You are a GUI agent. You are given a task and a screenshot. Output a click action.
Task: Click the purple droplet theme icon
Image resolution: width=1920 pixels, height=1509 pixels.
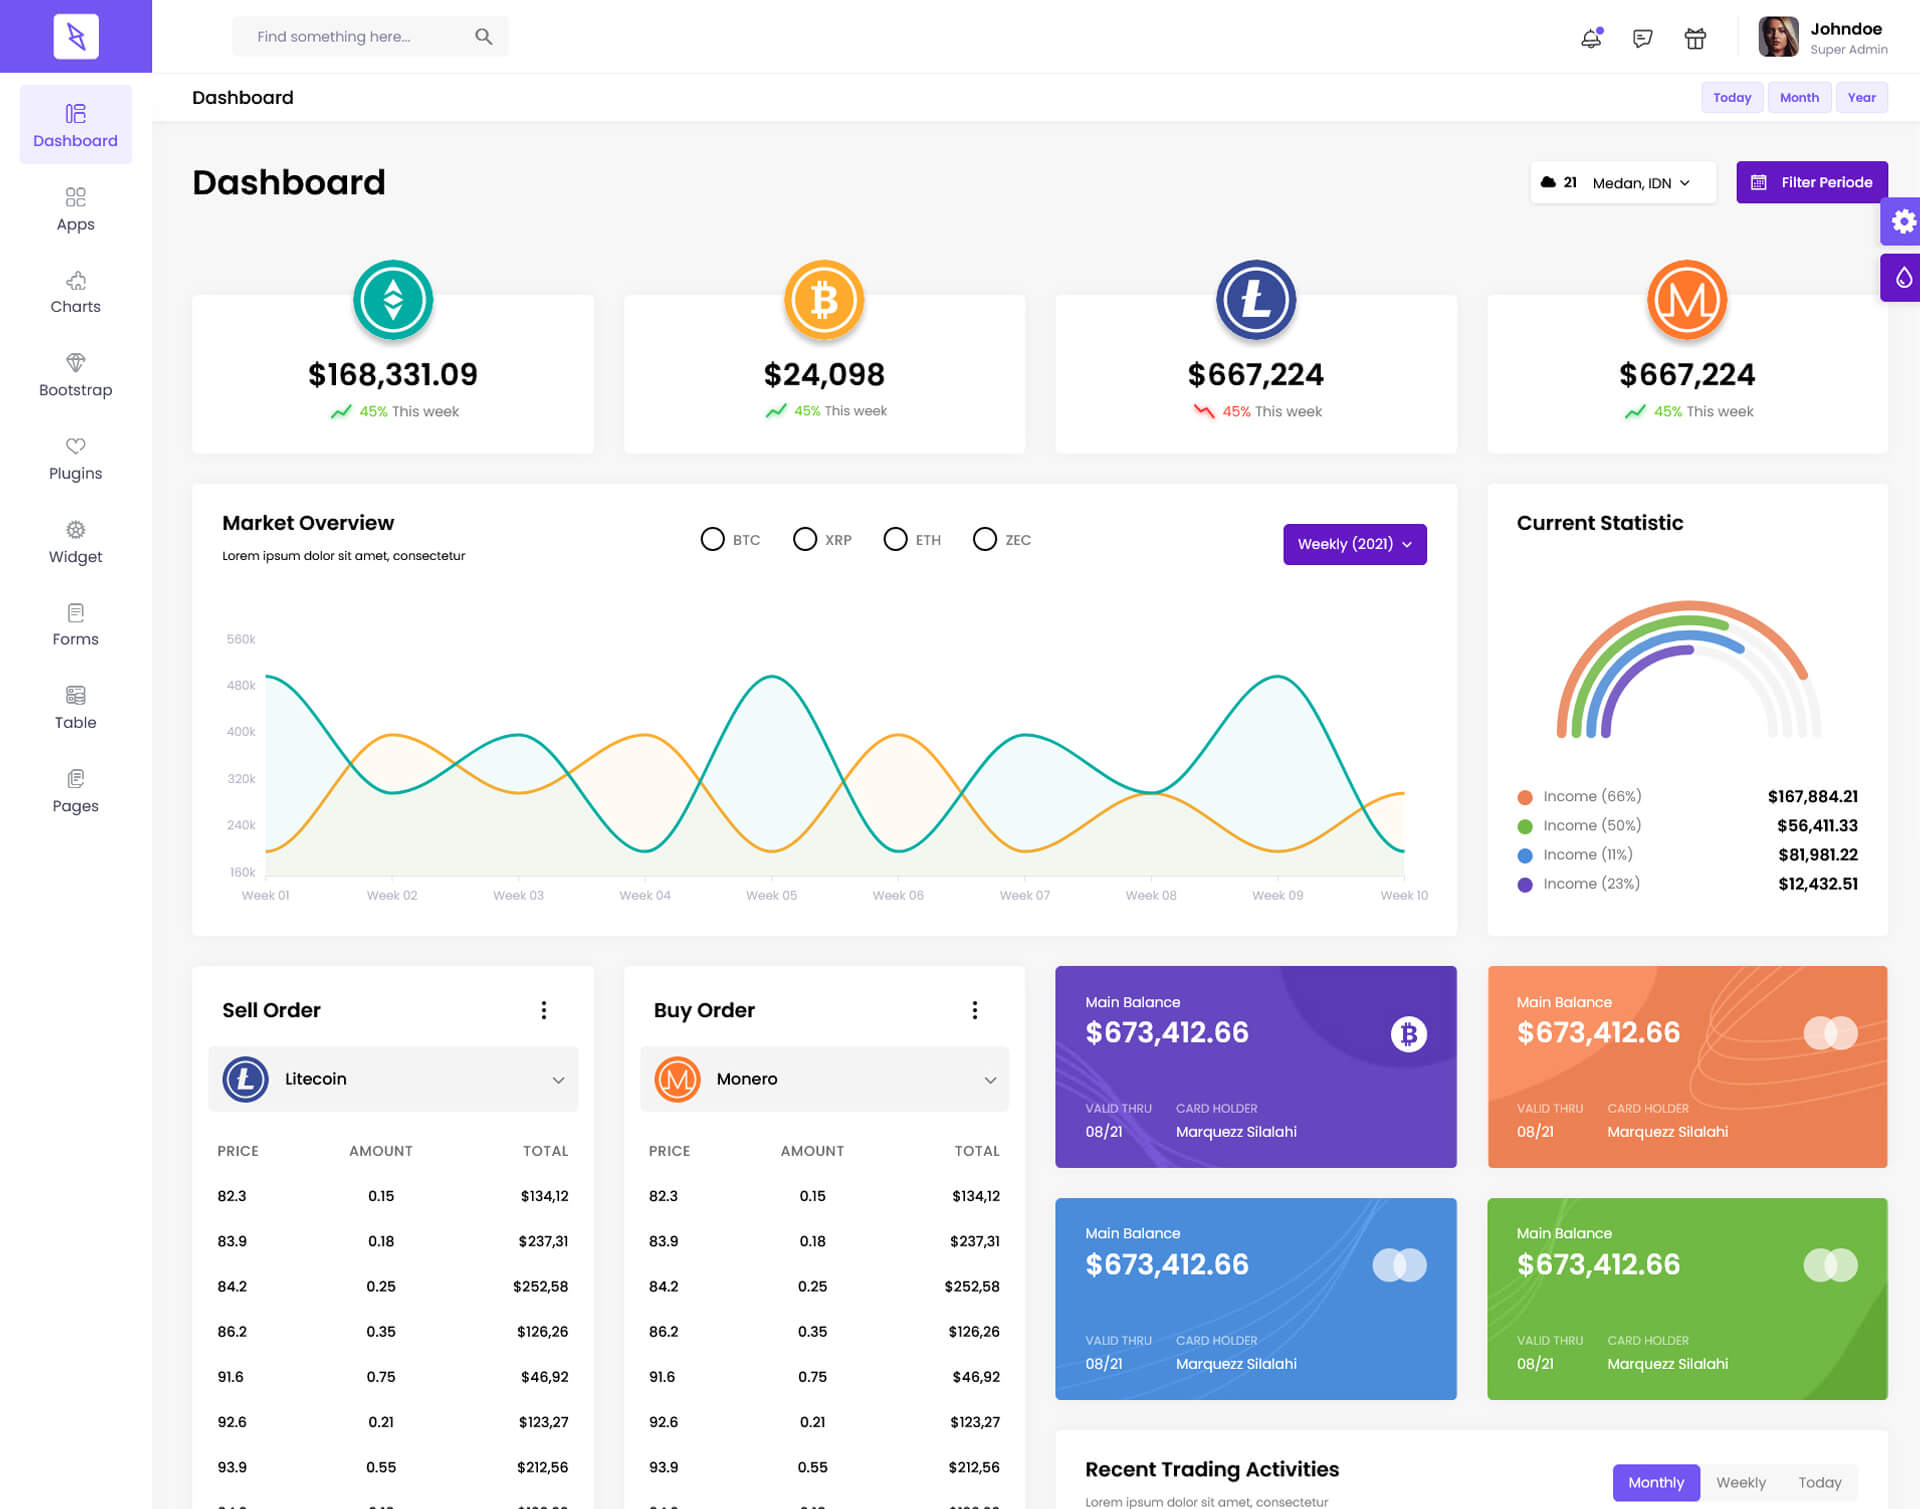(x=1903, y=277)
